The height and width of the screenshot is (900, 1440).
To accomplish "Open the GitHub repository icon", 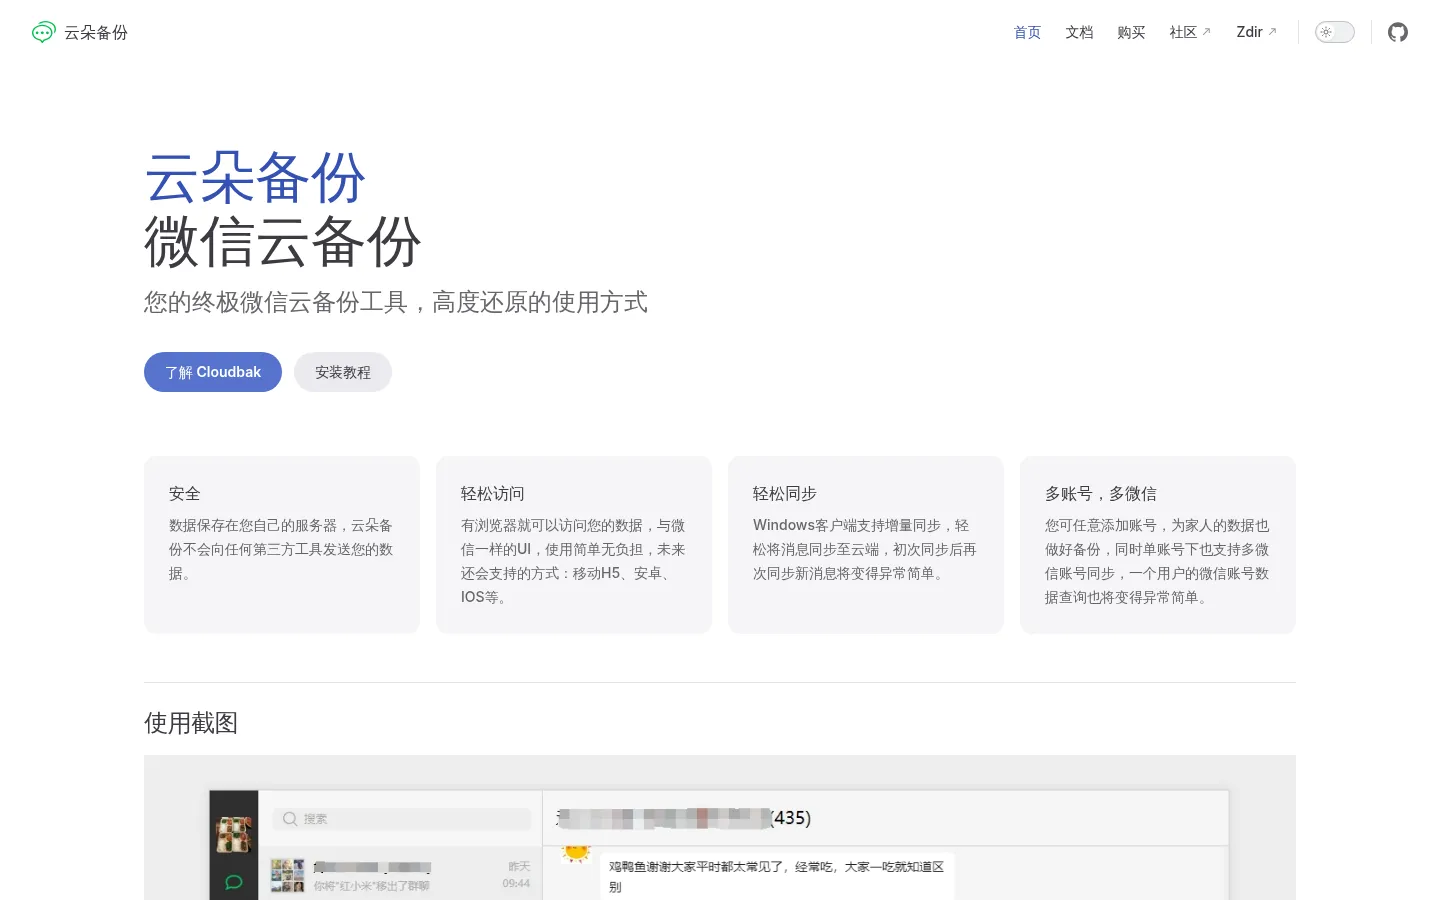I will [1398, 32].
